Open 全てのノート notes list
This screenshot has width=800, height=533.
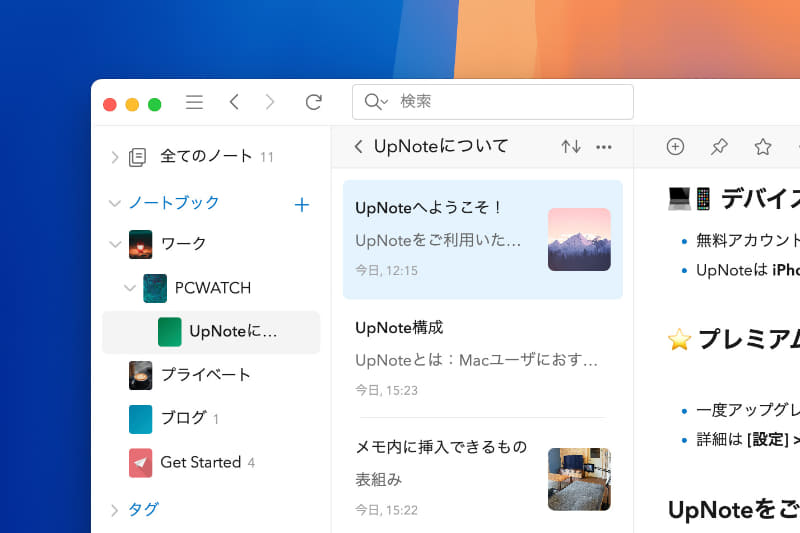click(206, 156)
